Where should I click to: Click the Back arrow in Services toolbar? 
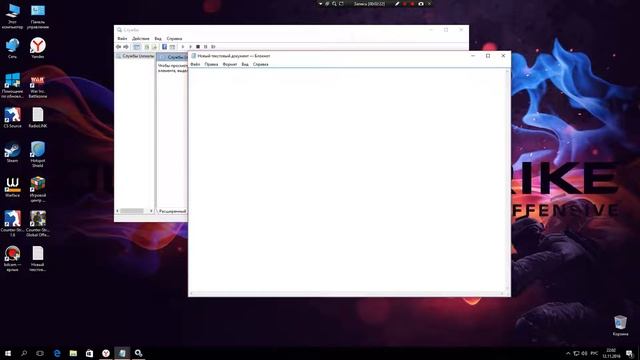point(119,47)
